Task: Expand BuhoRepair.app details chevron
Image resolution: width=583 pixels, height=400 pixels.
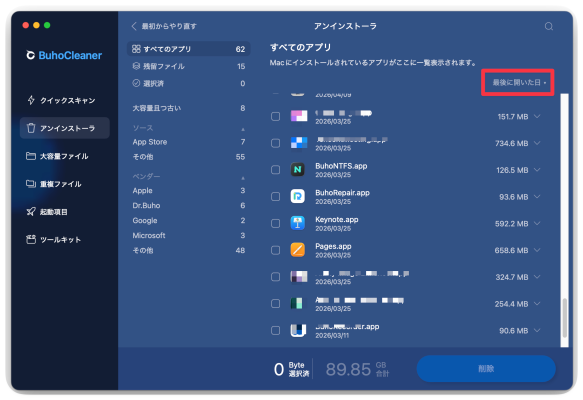Action: (x=537, y=196)
